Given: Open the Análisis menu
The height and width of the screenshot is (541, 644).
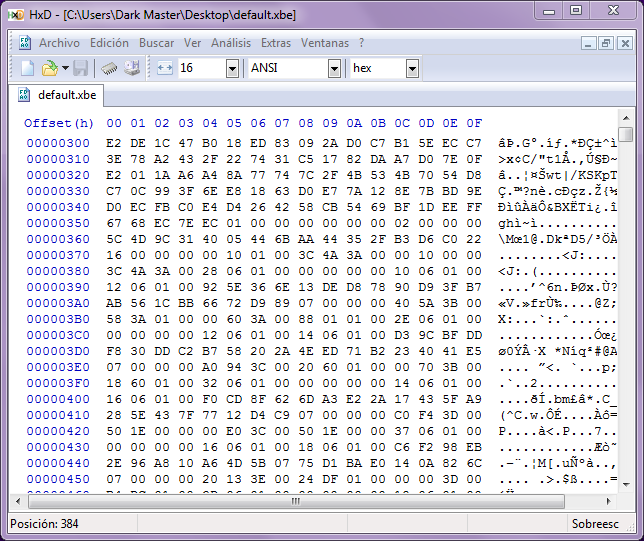Looking at the screenshot, I should 231,43.
